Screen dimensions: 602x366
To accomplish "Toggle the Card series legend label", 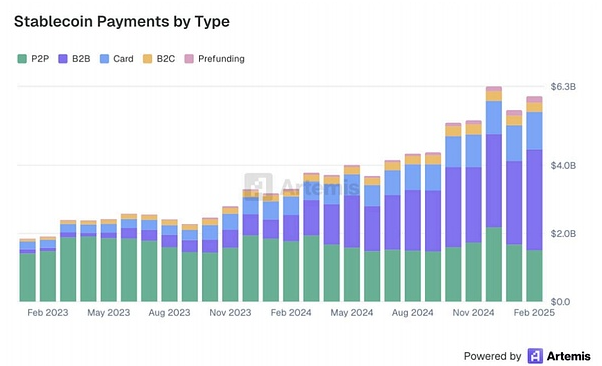I will click(123, 59).
